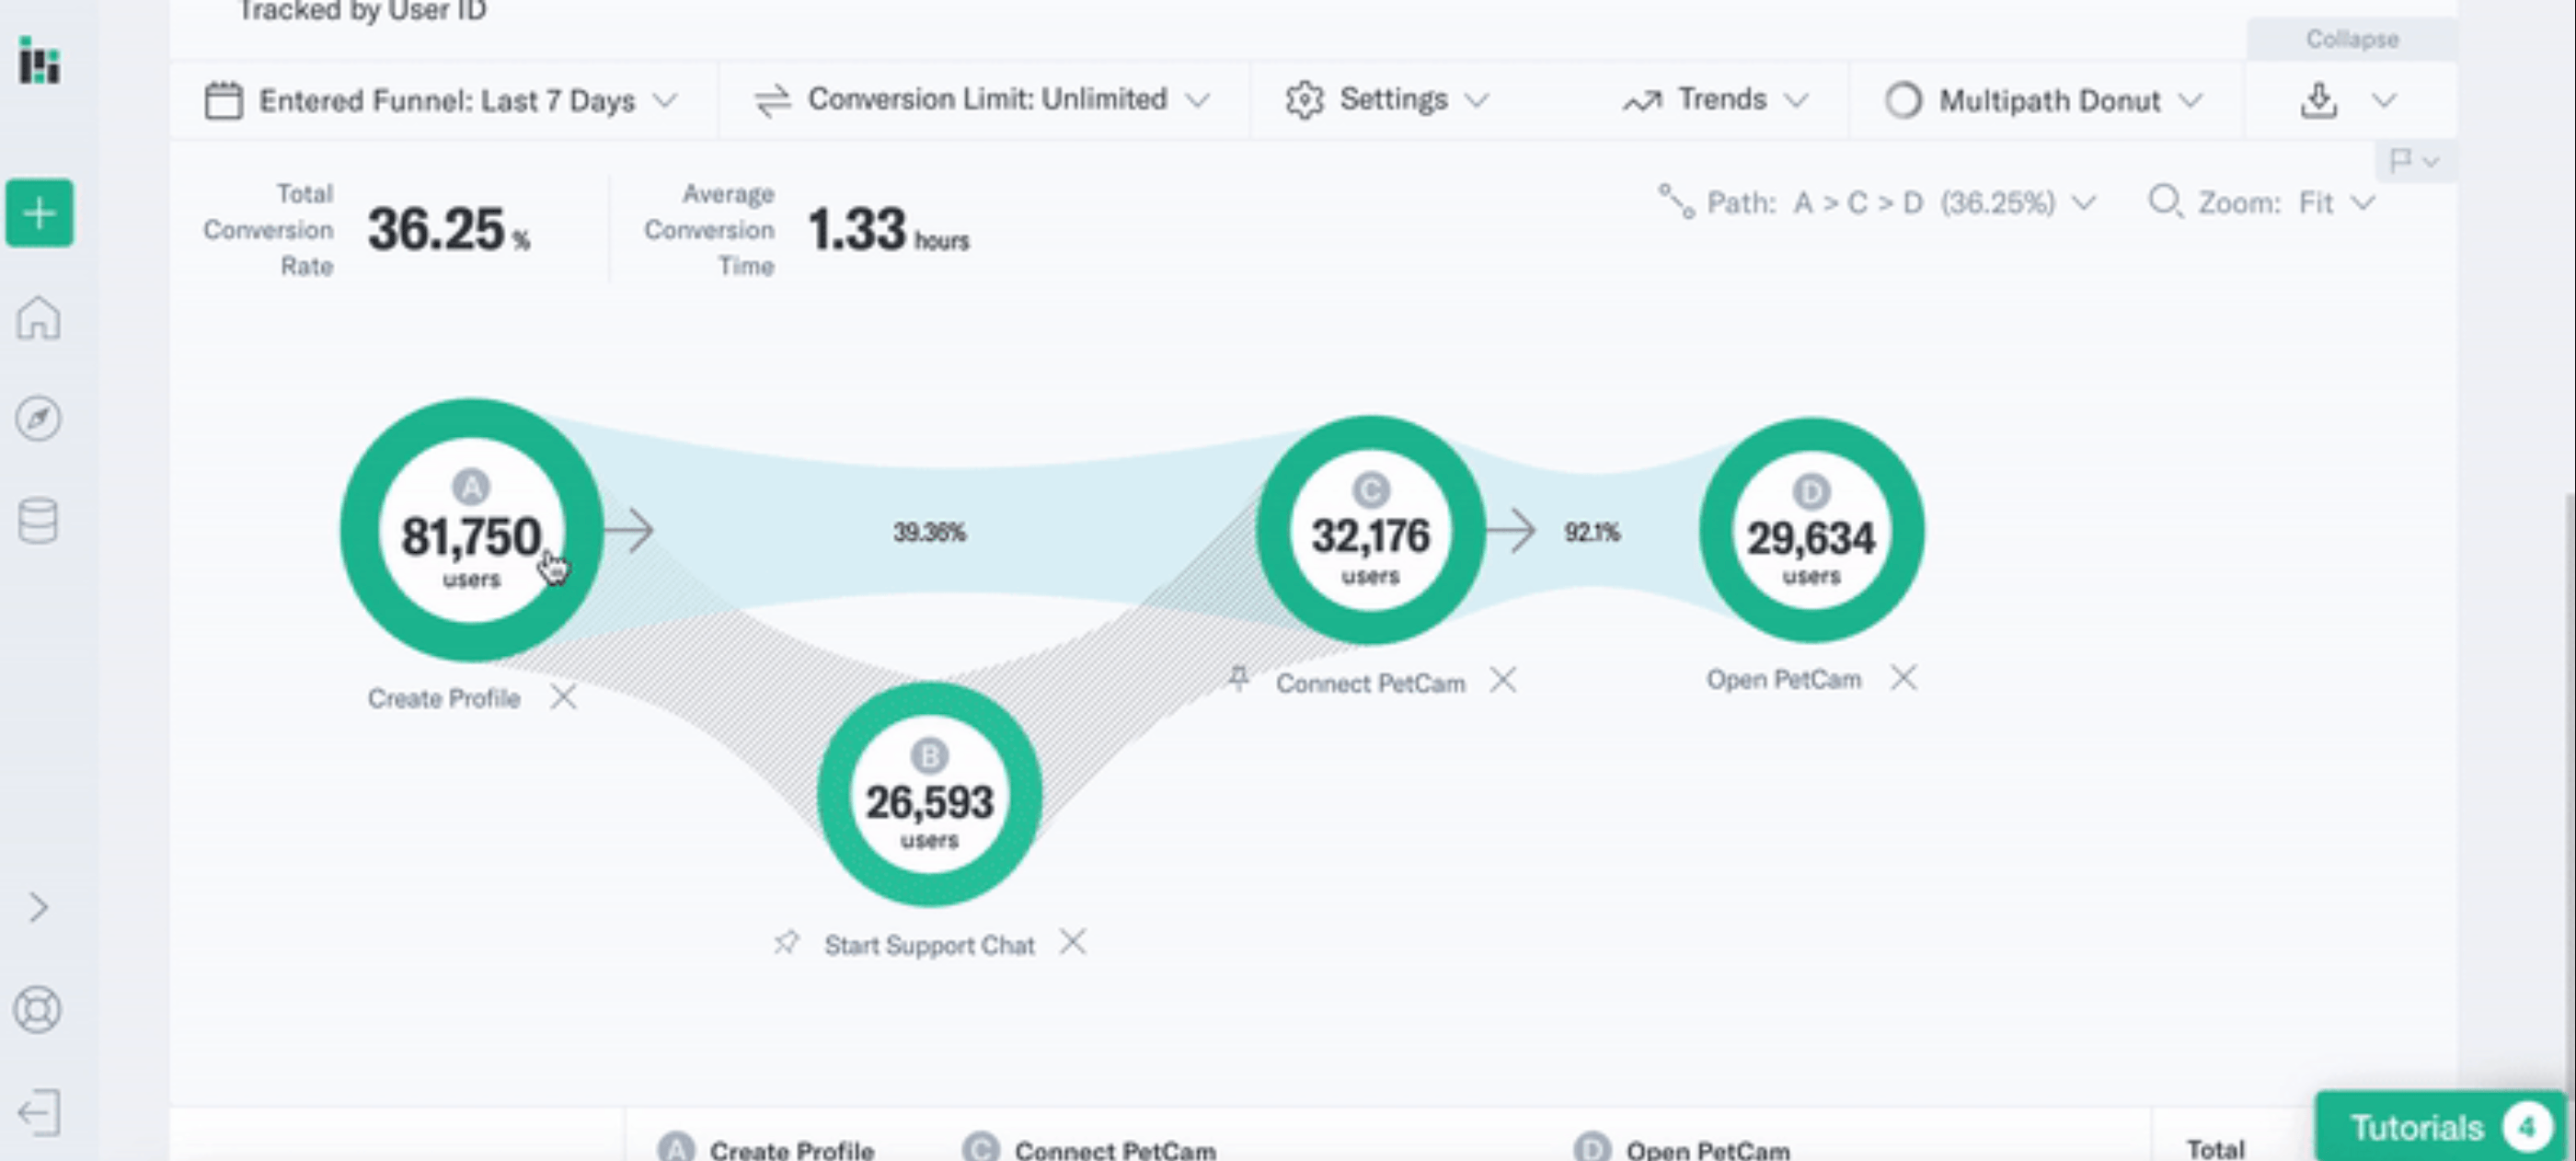Viewport: 2576px width, 1161px height.
Task: Select donut A with 81,750 users
Action: pyautogui.click(x=471, y=530)
